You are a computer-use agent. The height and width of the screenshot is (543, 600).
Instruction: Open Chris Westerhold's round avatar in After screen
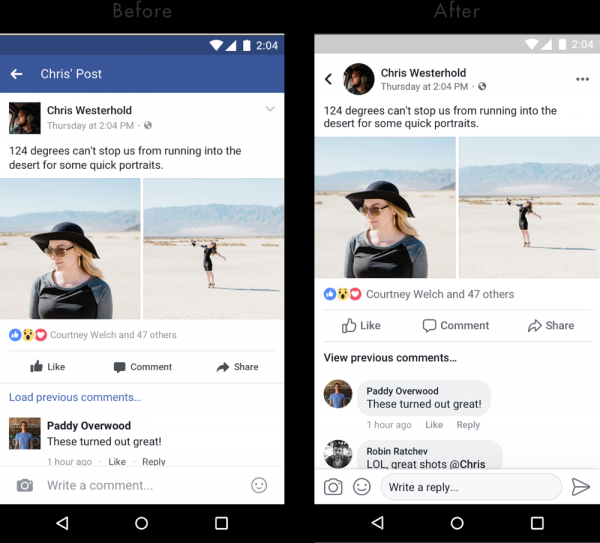(x=359, y=79)
